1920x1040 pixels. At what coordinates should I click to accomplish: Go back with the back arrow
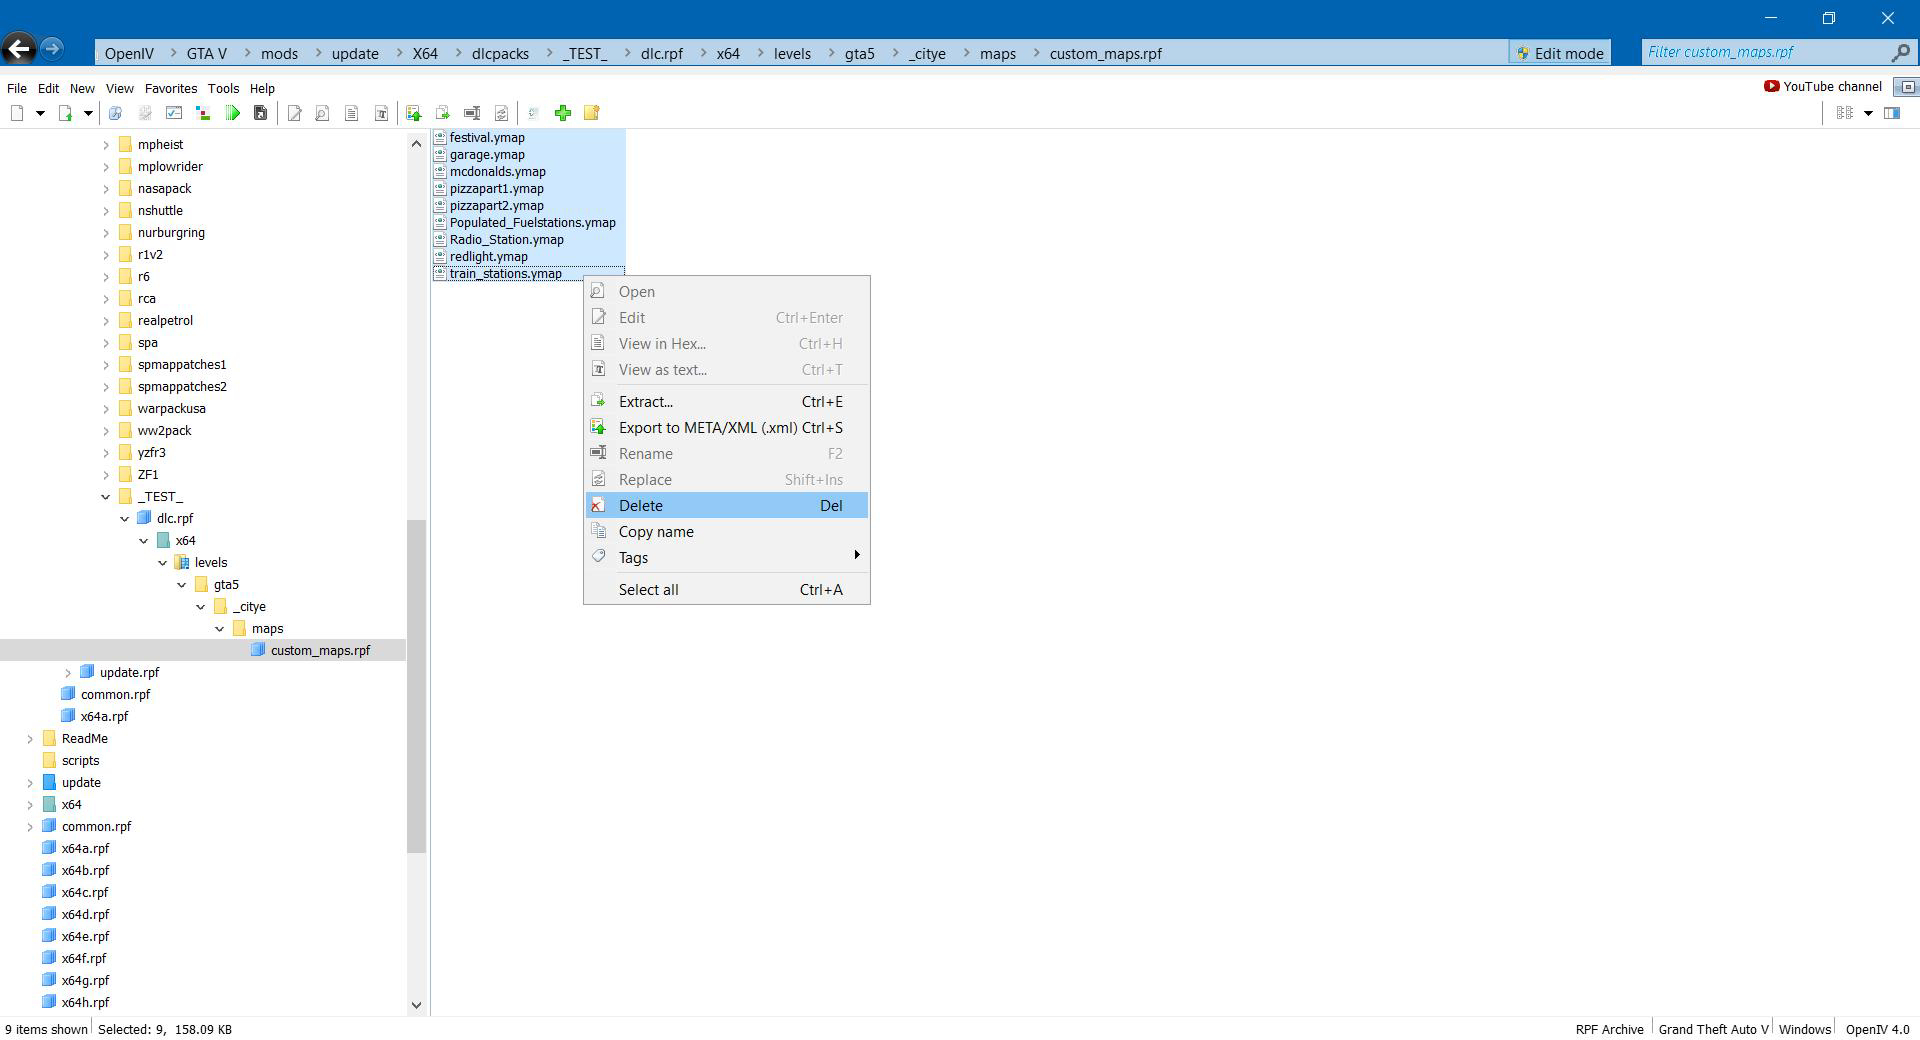tap(19, 49)
